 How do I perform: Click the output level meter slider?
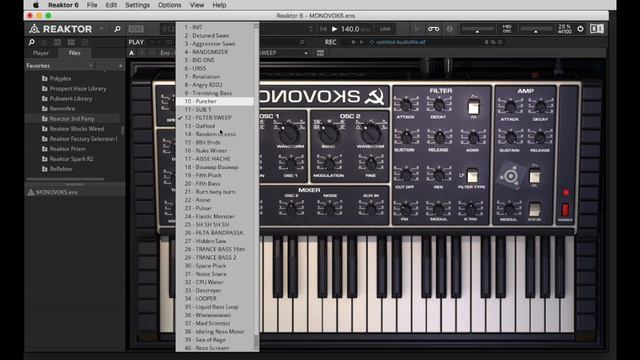(x=536, y=29)
